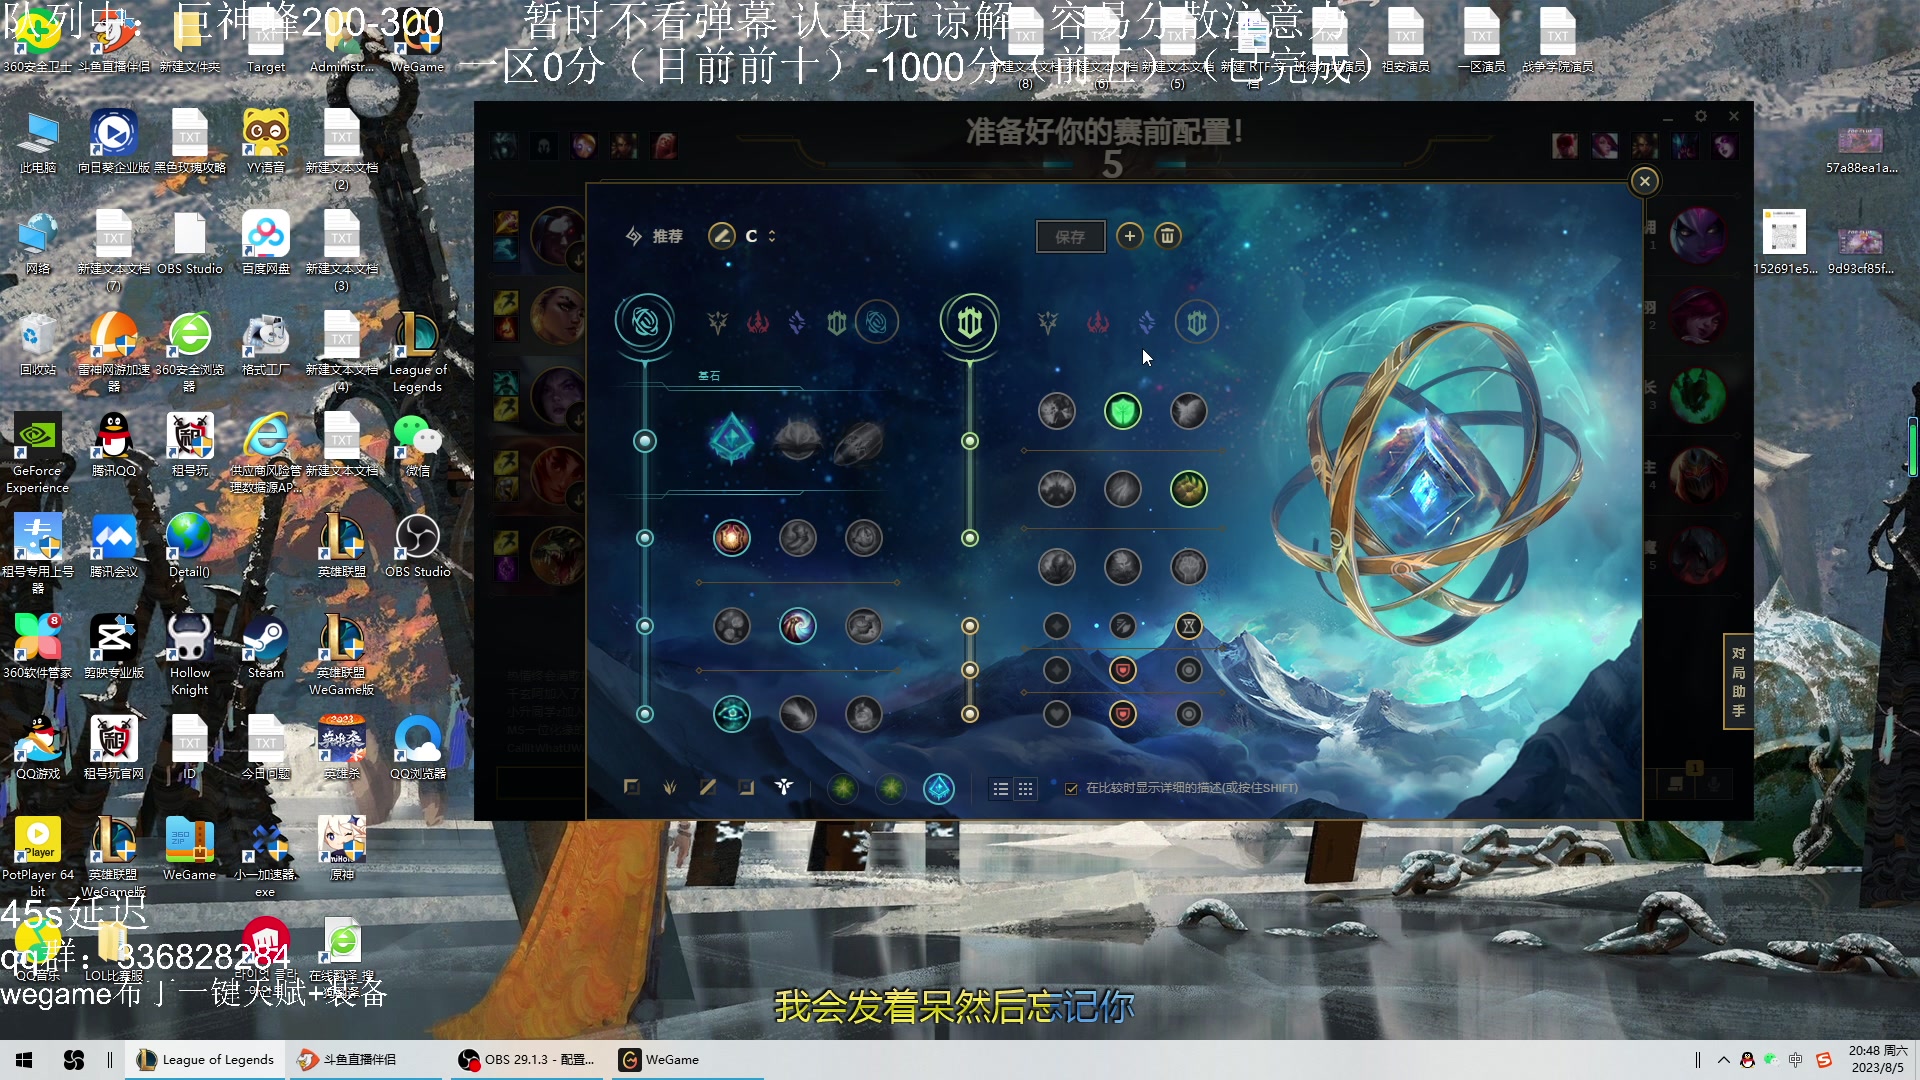
Task: Choose the Glacial Augment keystone rune
Action: click(x=731, y=439)
